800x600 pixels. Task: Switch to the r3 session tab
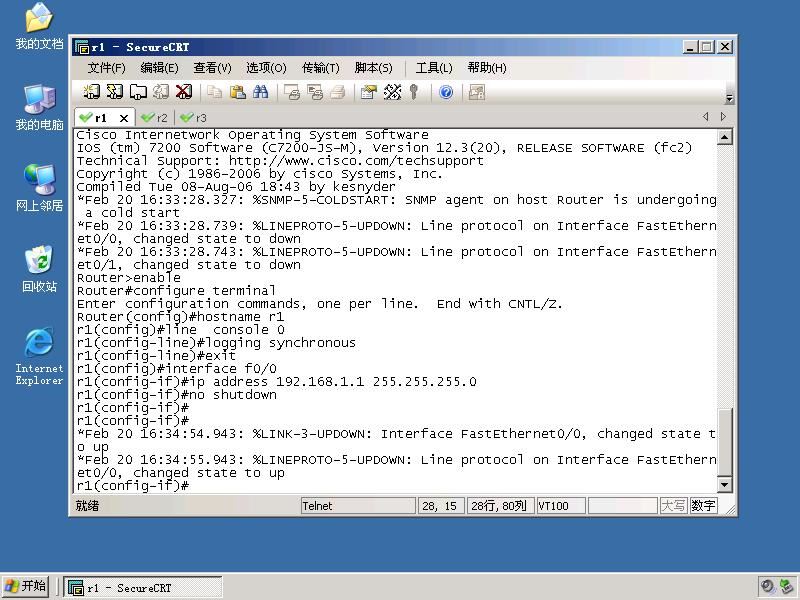point(194,118)
